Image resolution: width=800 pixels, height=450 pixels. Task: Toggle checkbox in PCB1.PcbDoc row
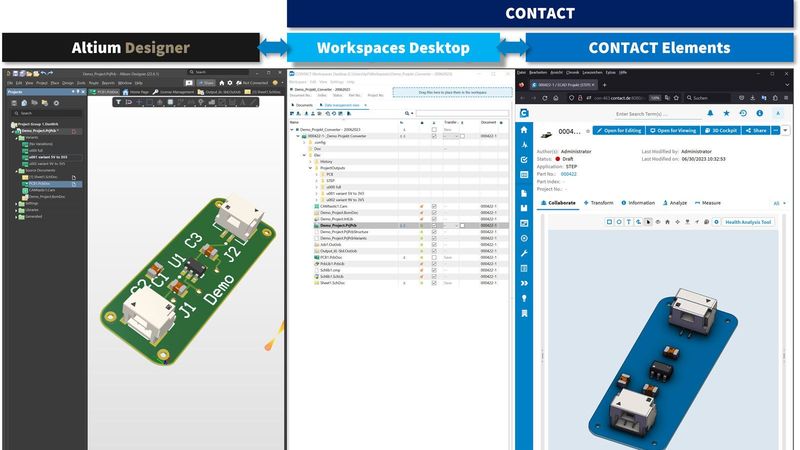(434, 257)
